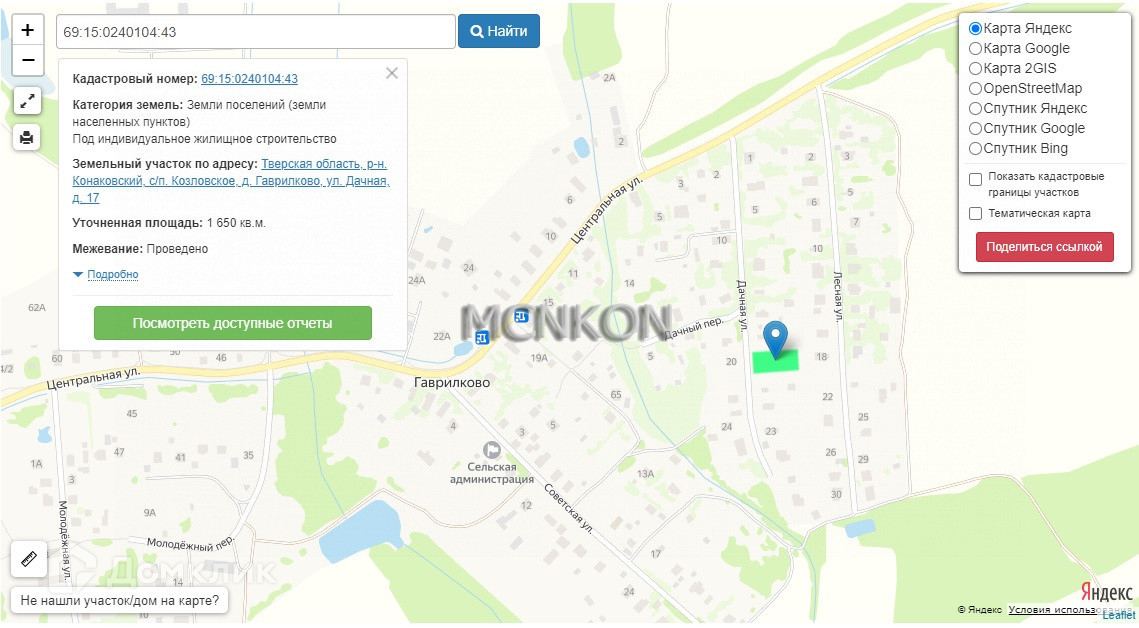Viewport: 1139px width, 628px height.
Task: Click the Сельская администрация flag icon
Action: pos(492,450)
